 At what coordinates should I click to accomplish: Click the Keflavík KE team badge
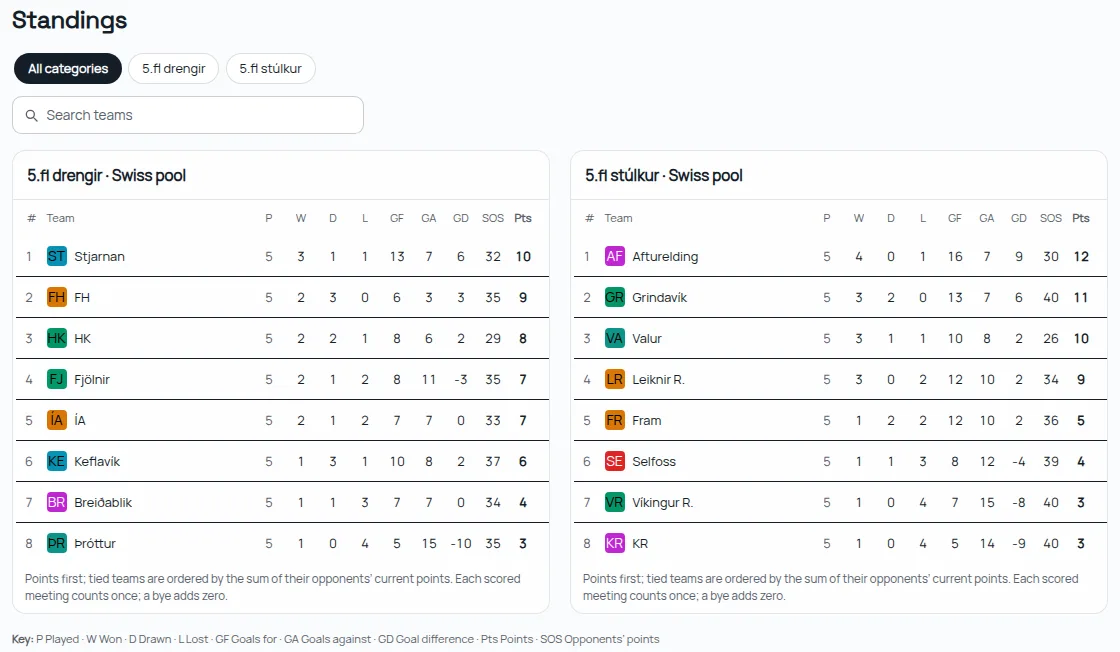point(56,461)
